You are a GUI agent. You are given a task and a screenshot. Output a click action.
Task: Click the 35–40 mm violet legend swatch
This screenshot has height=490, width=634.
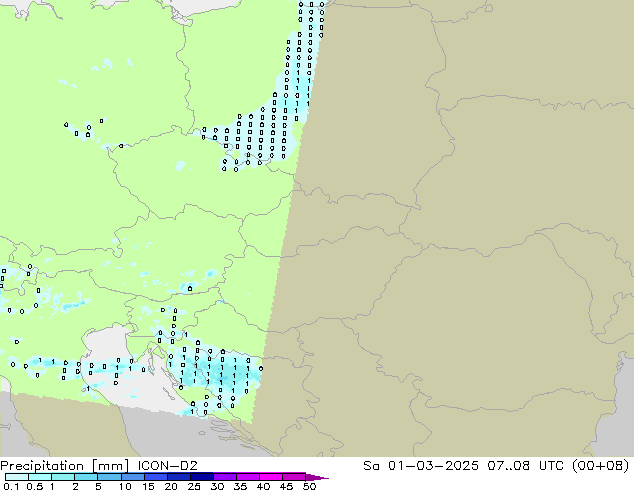pyautogui.click(x=247, y=477)
